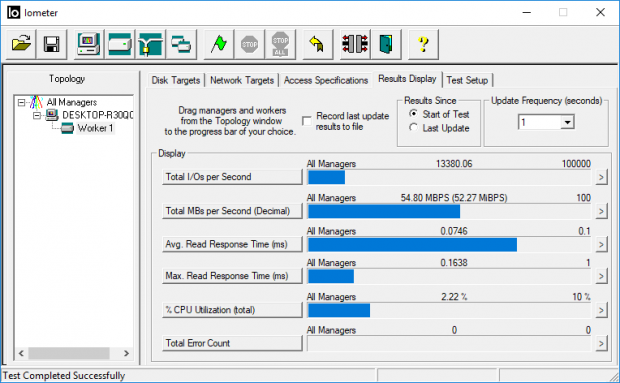This screenshot has height=383, width=620.
Task: Expand Total MBs per Second details arrow
Action: coord(601,211)
